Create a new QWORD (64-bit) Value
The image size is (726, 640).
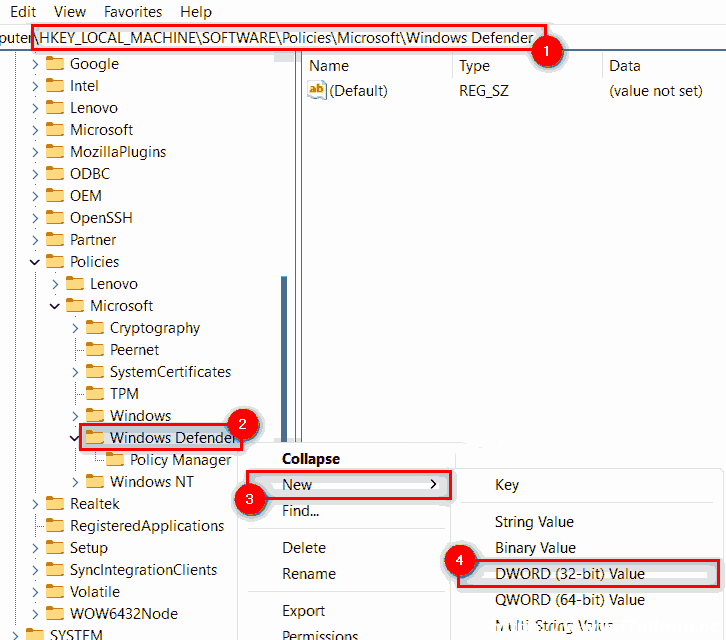tap(570, 600)
